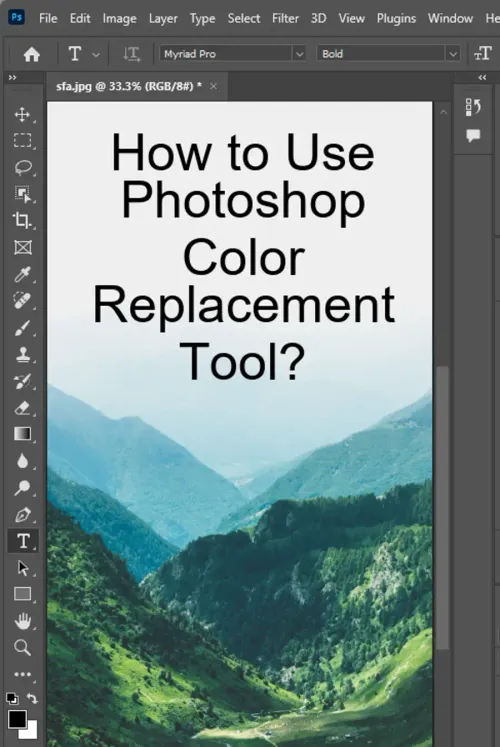Swap foreground and background colors
The height and width of the screenshot is (747, 500).
(32, 698)
